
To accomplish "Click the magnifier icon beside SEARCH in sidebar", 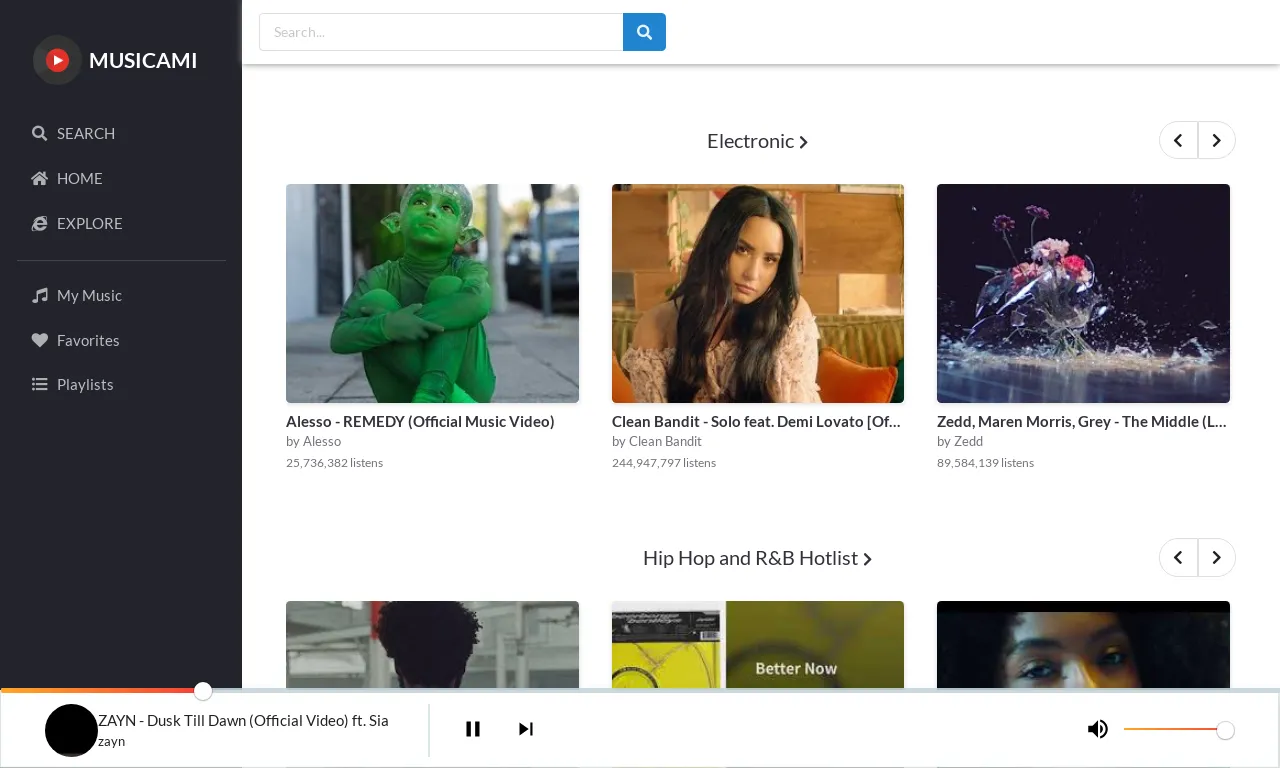I will click(x=39, y=133).
